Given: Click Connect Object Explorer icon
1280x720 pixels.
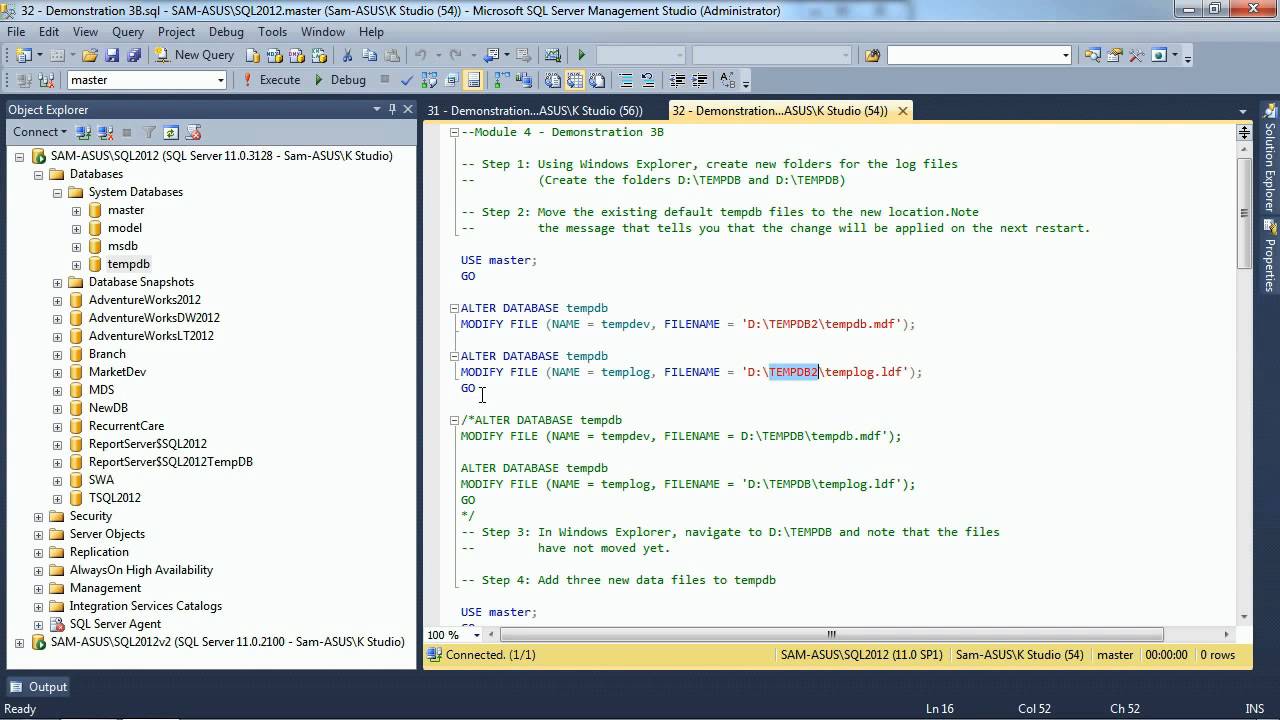Looking at the screenshot, I should [x=84, y=132].
